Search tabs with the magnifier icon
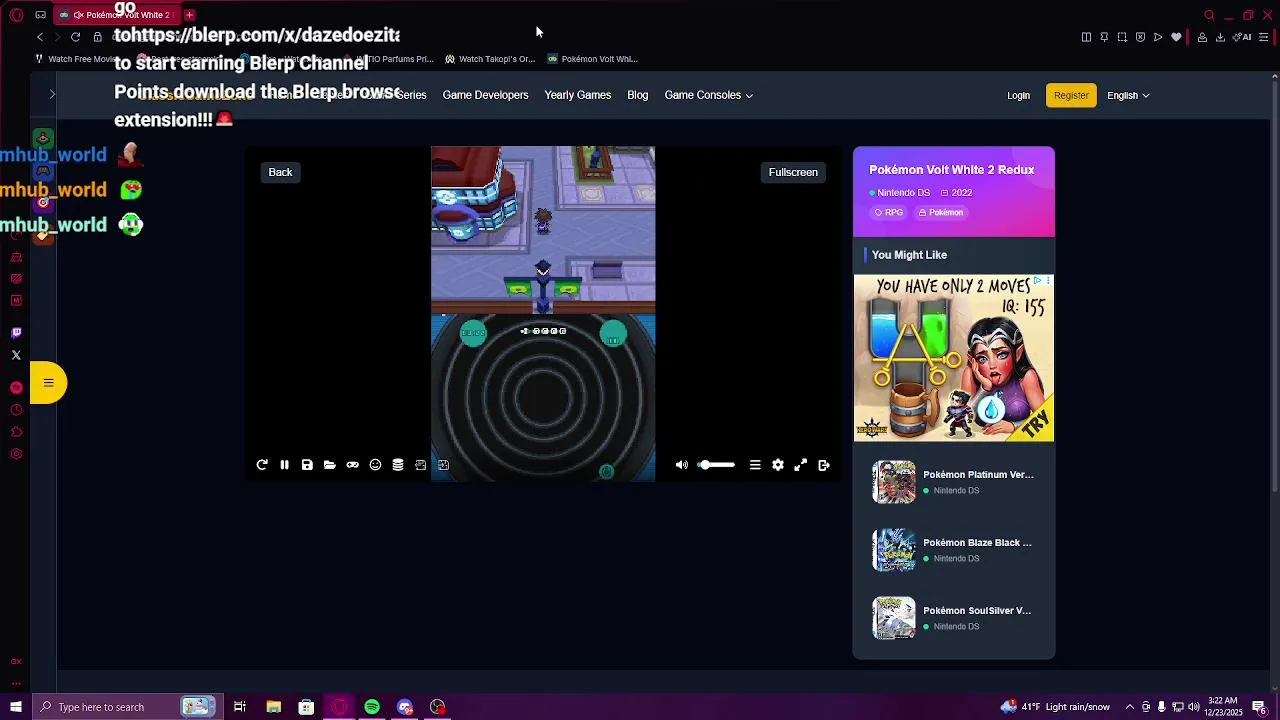Viewport: 1280px width, 720px height. [1209, 15]
